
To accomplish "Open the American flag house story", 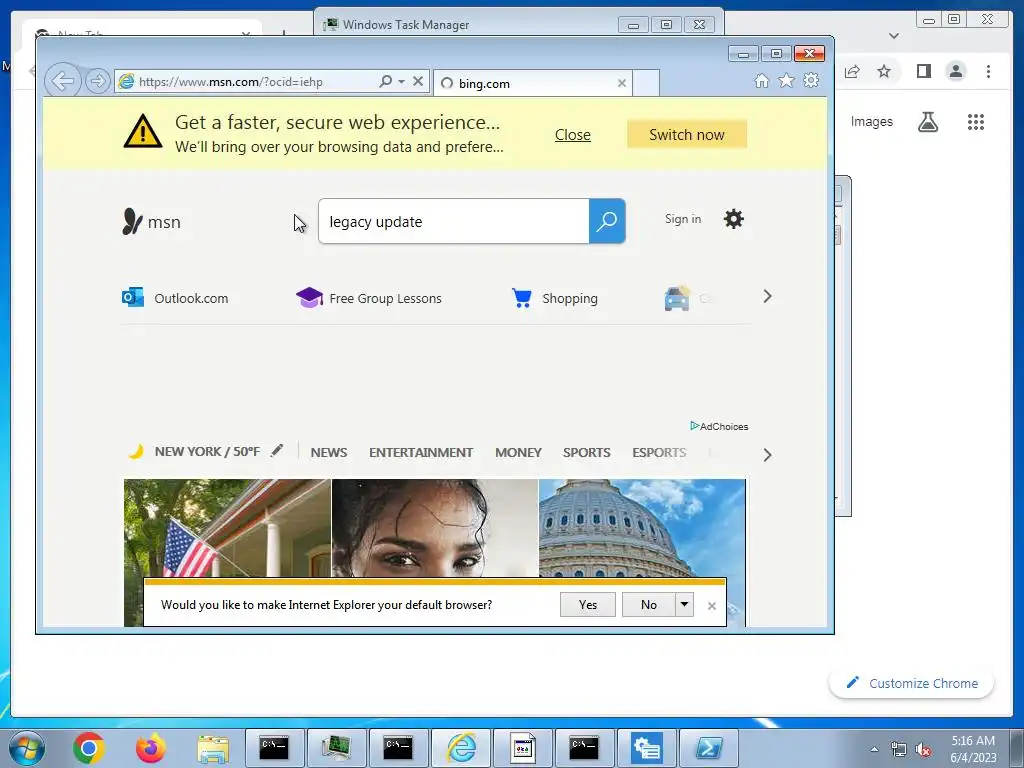I will [x=227, y=528].
